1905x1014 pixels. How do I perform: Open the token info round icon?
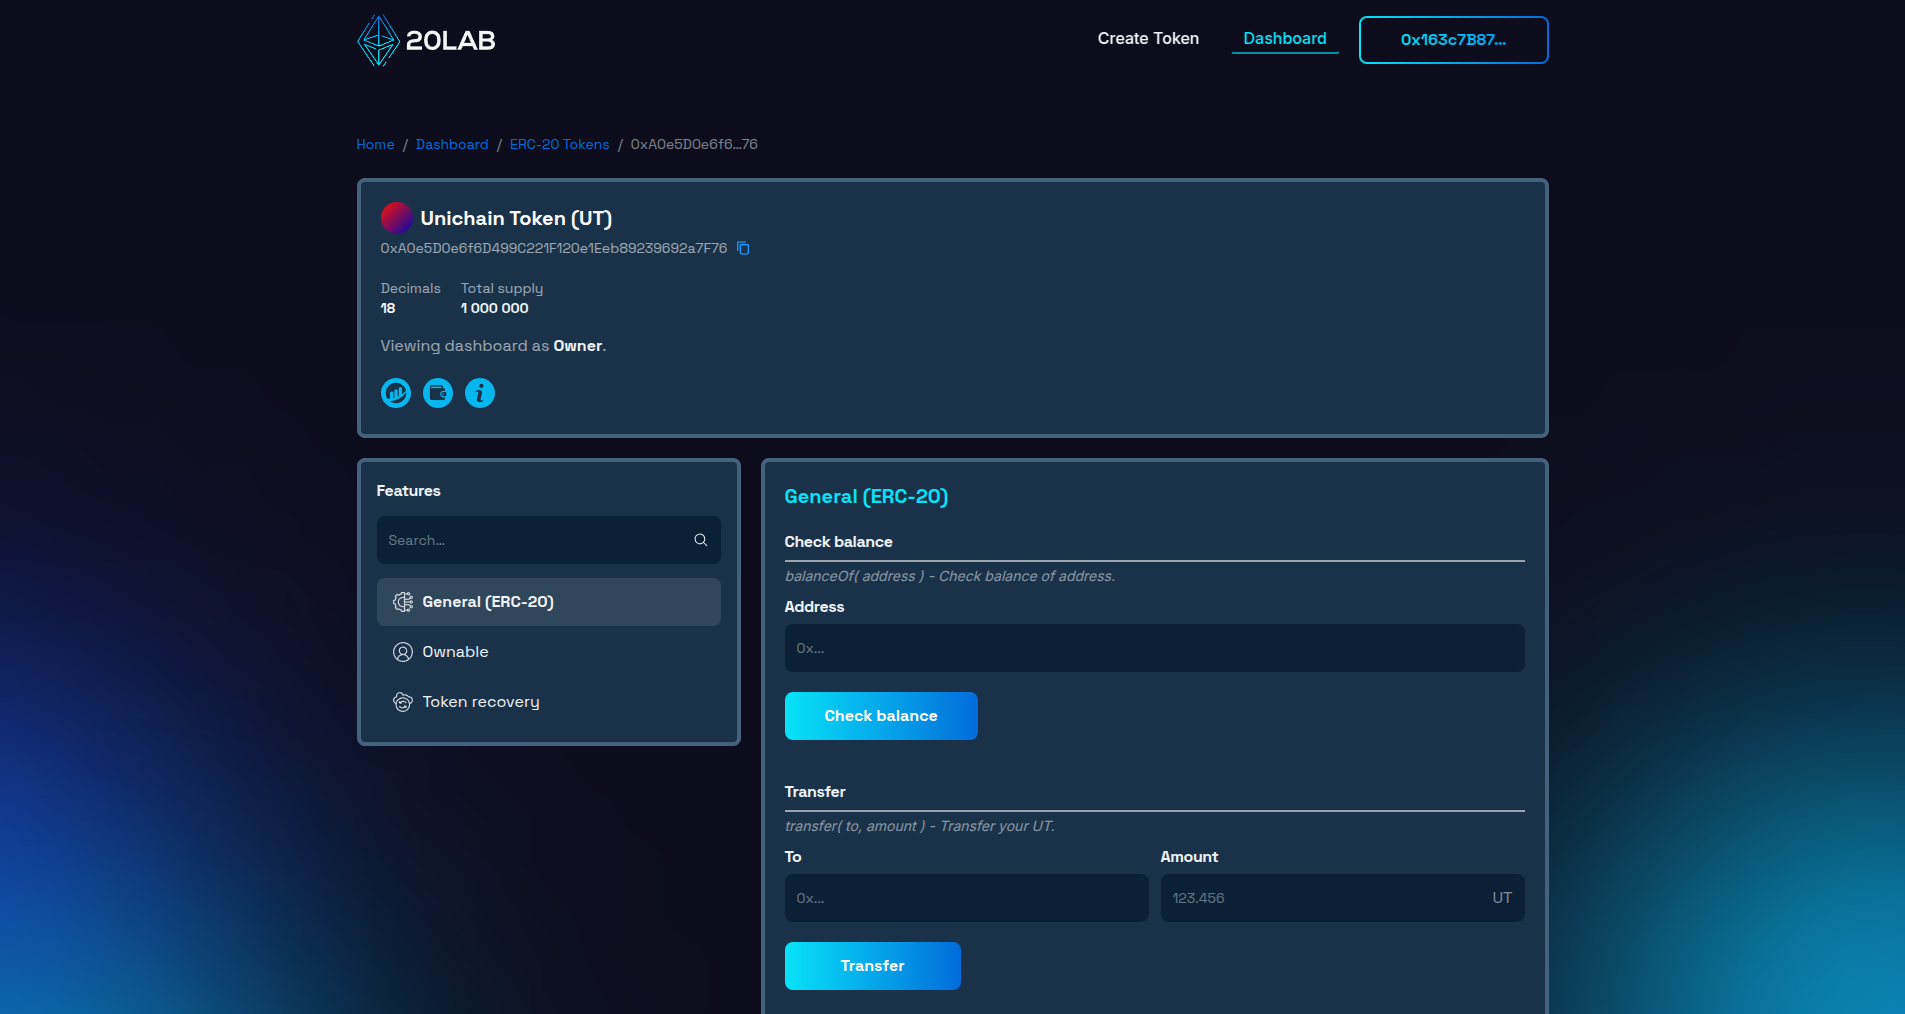click(x=480, y=393)
